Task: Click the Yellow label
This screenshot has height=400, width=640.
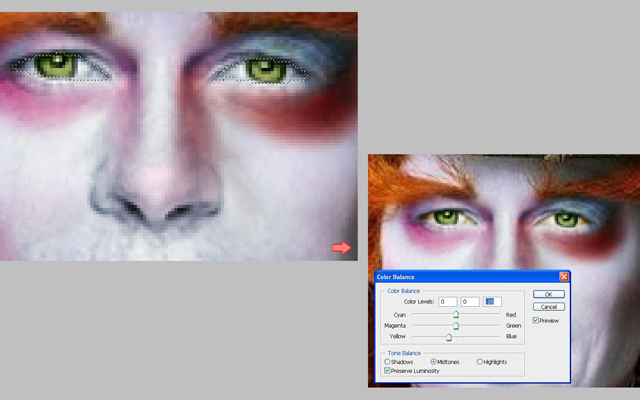Action: tap(398, 336)
